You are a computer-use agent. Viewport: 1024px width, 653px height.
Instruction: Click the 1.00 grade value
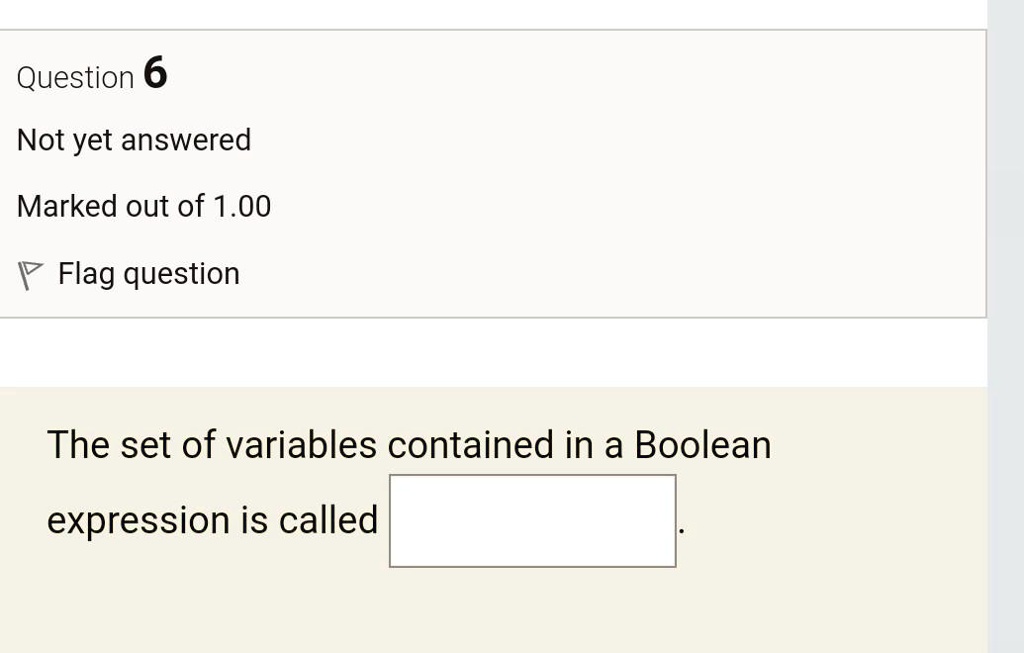click(x=242, y=206)
